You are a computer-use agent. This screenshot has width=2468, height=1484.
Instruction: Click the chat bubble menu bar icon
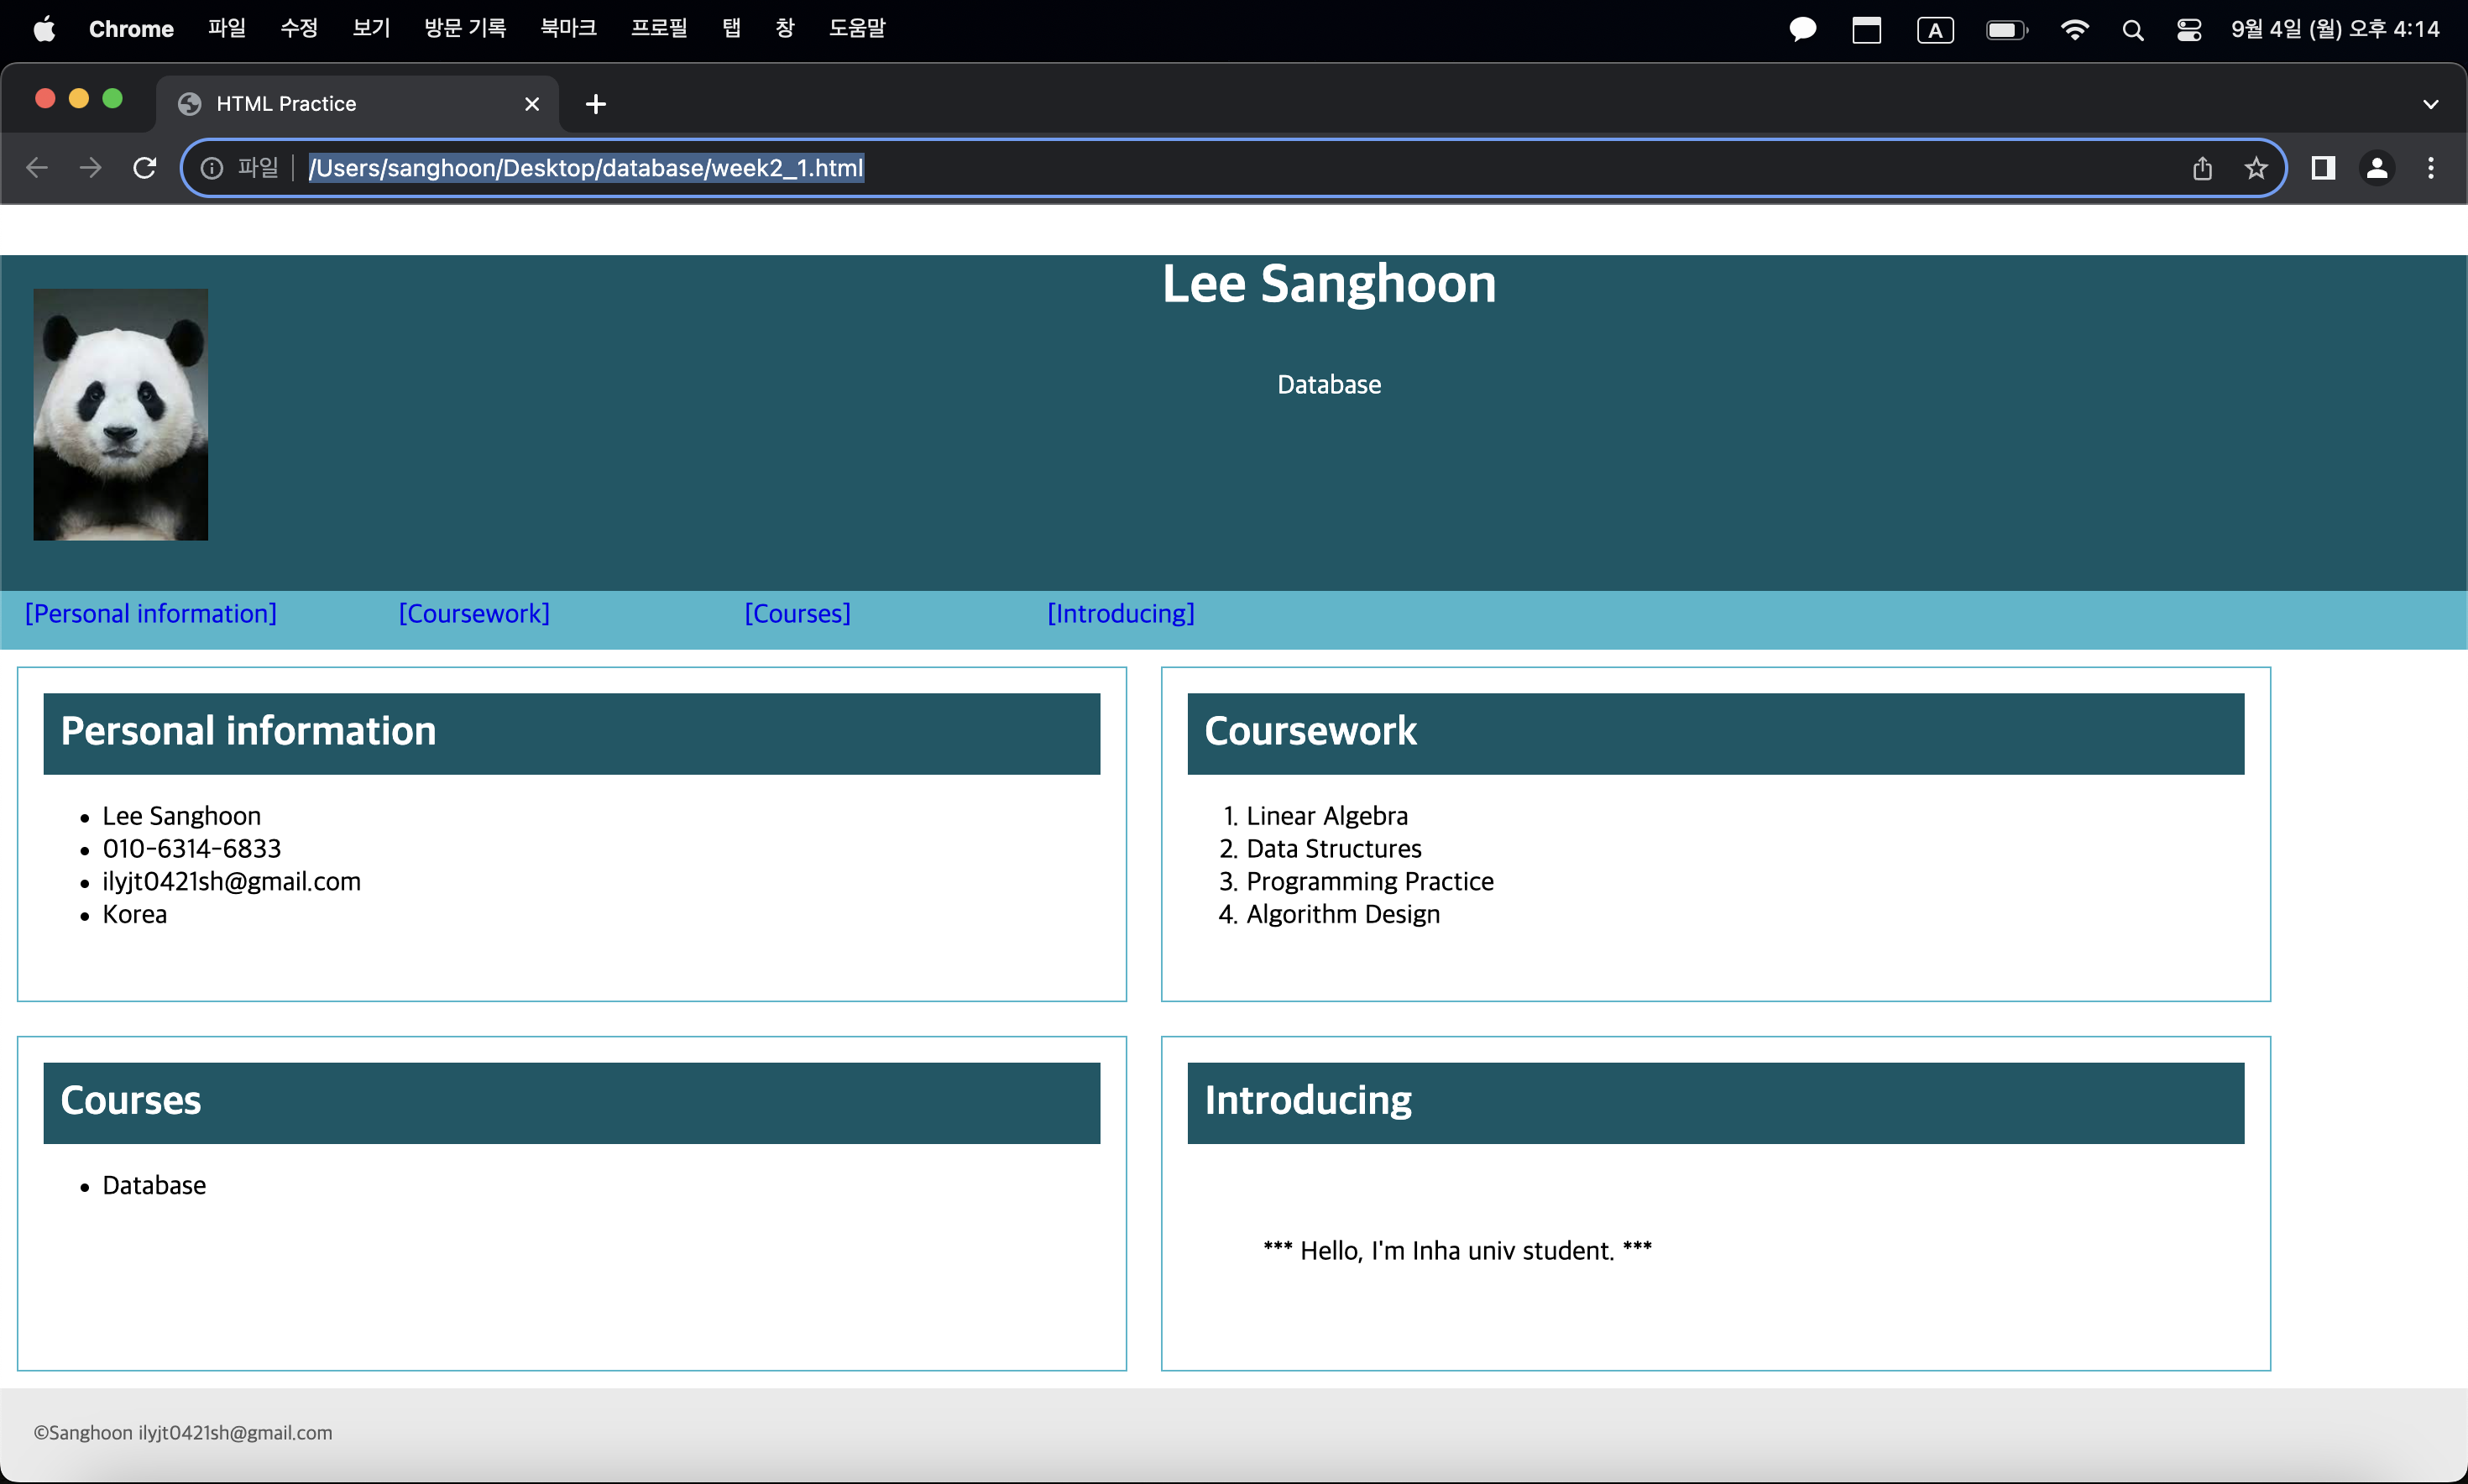tap(1802, 30)
